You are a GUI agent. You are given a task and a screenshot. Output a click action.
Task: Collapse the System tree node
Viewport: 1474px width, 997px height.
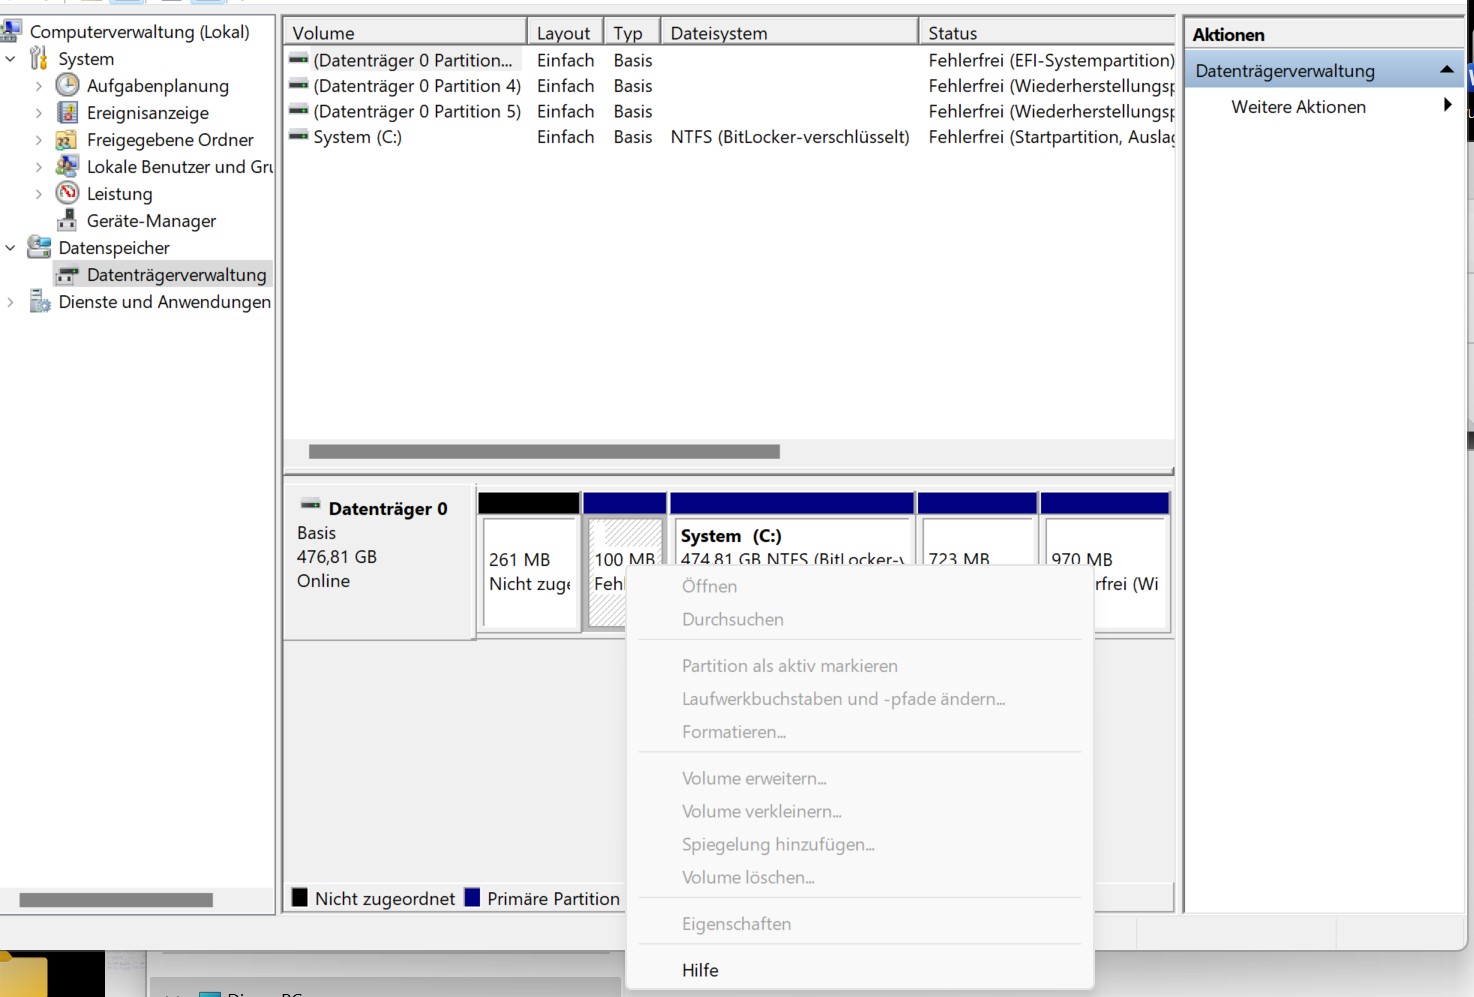pos(11,59)
